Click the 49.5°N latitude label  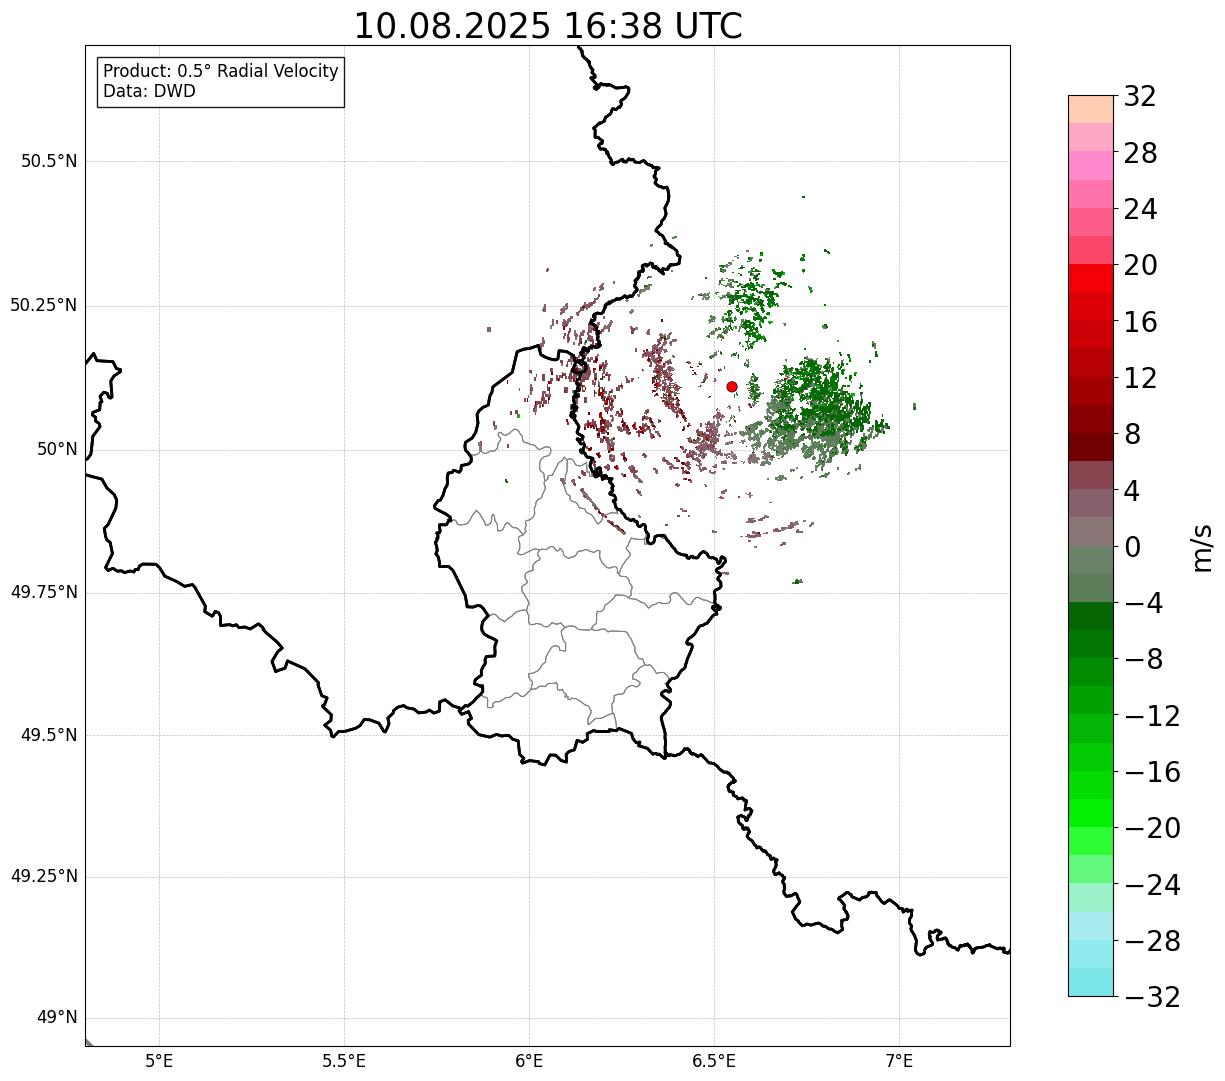(49, 735)
